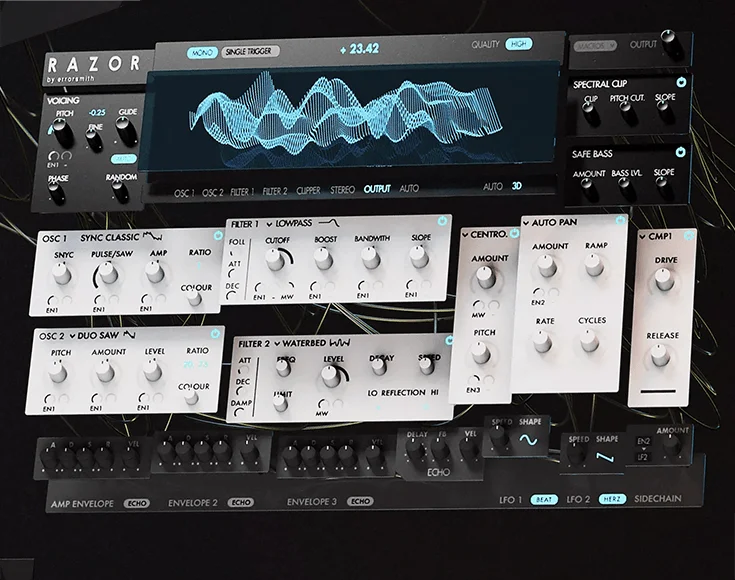
Task: Switch display to the OSC 1 tab
Action: tap(184, 193)
